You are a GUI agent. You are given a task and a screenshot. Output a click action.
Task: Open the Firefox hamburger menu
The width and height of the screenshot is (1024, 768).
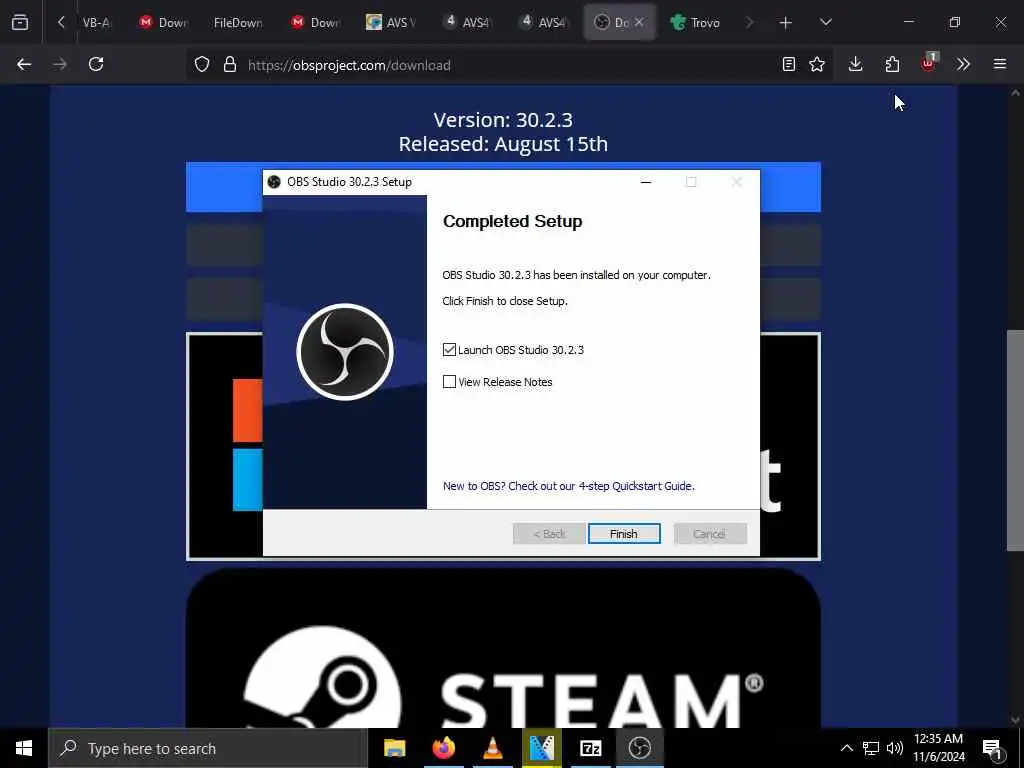click(x=1000, y=64)
